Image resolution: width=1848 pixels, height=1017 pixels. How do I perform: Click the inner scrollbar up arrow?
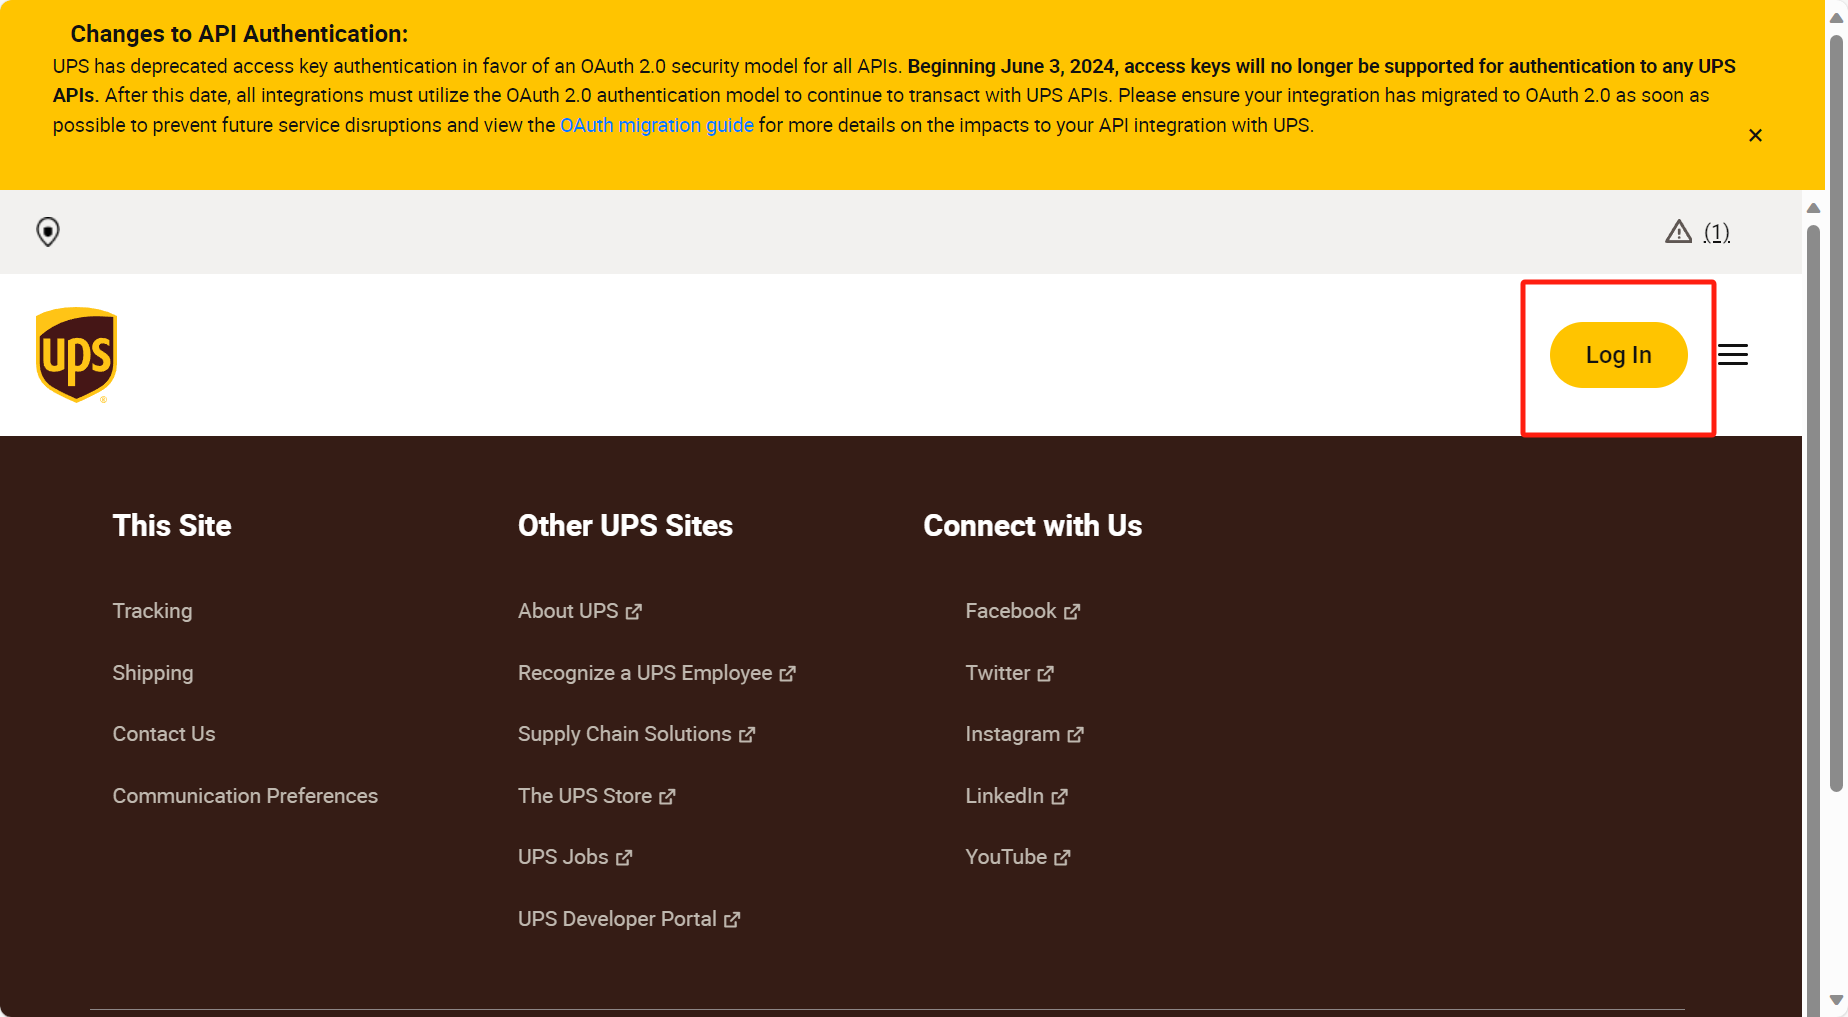(x=1813, y=208)
